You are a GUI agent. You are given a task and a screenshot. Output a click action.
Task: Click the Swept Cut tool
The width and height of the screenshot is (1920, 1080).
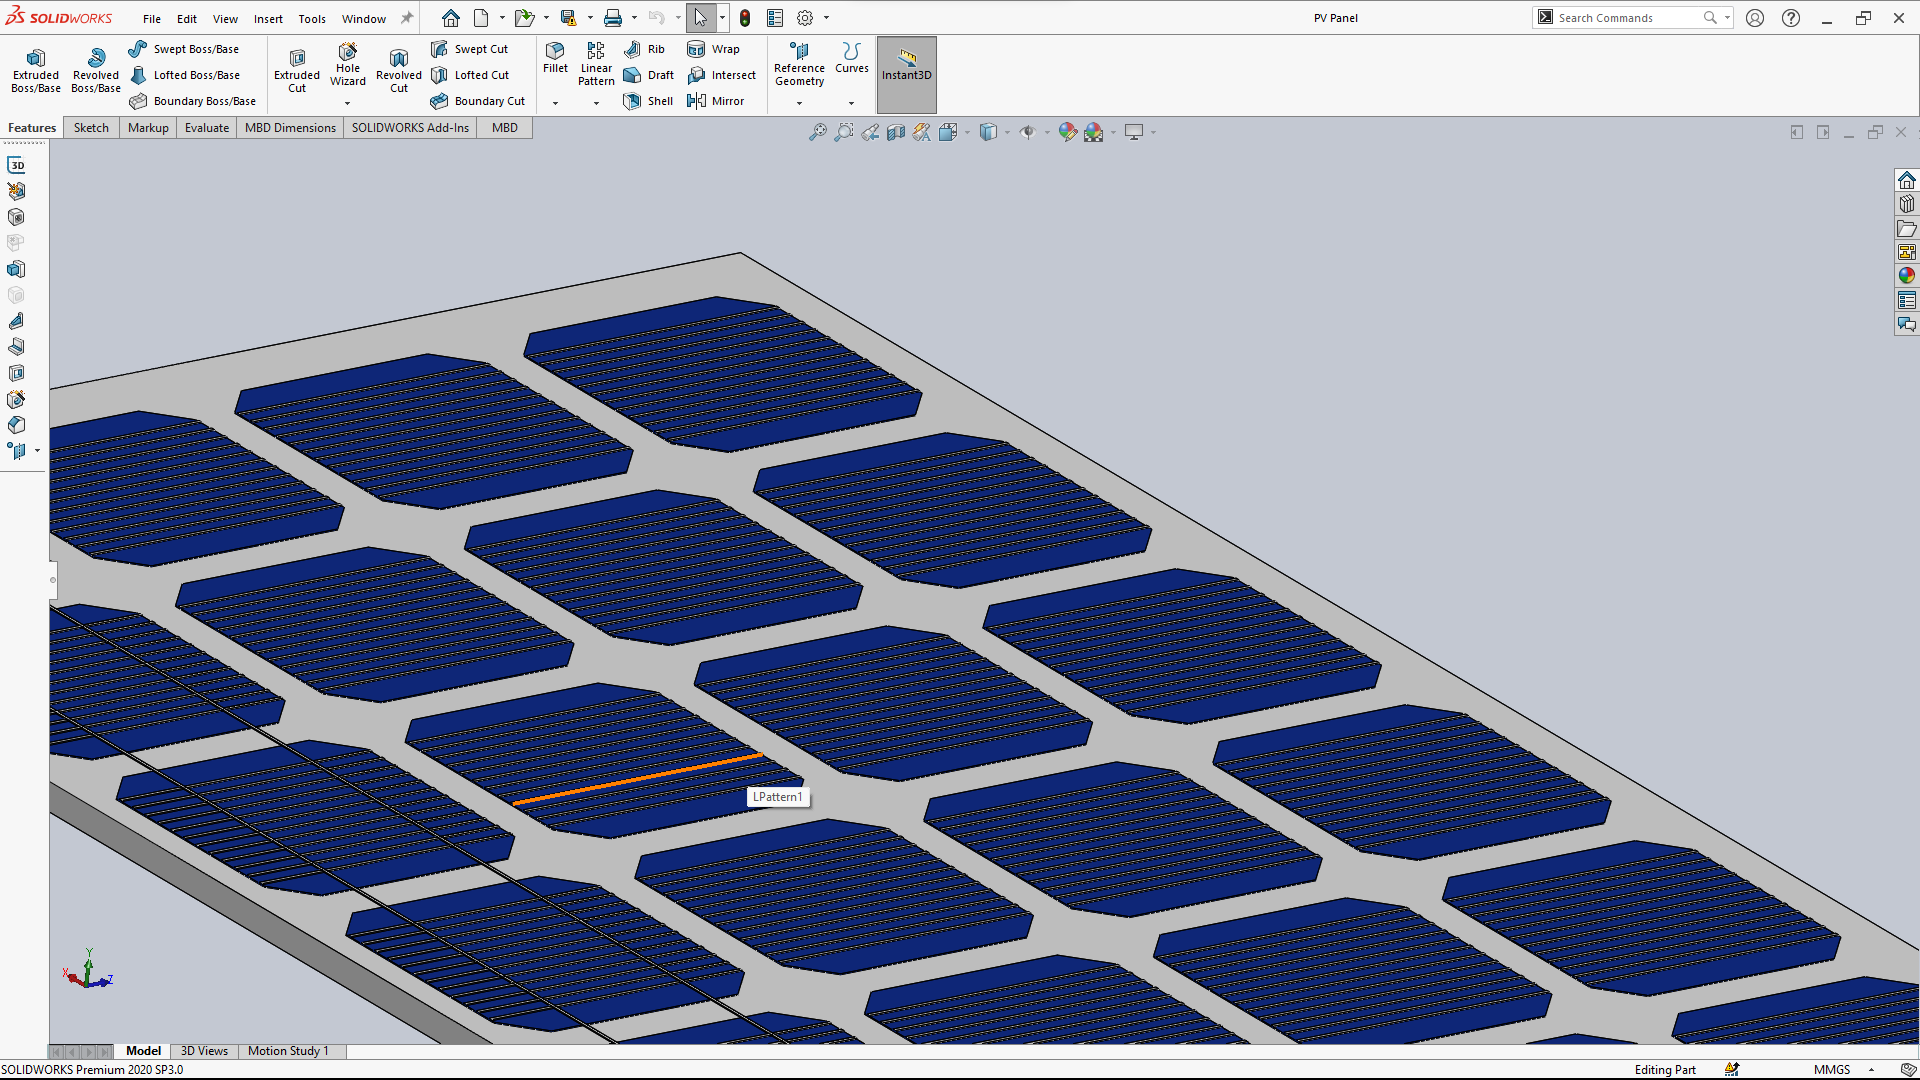tap(469, 49)
